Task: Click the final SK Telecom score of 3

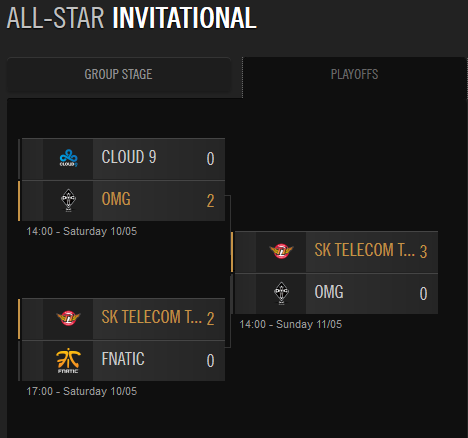Action: tap(423, 252)
